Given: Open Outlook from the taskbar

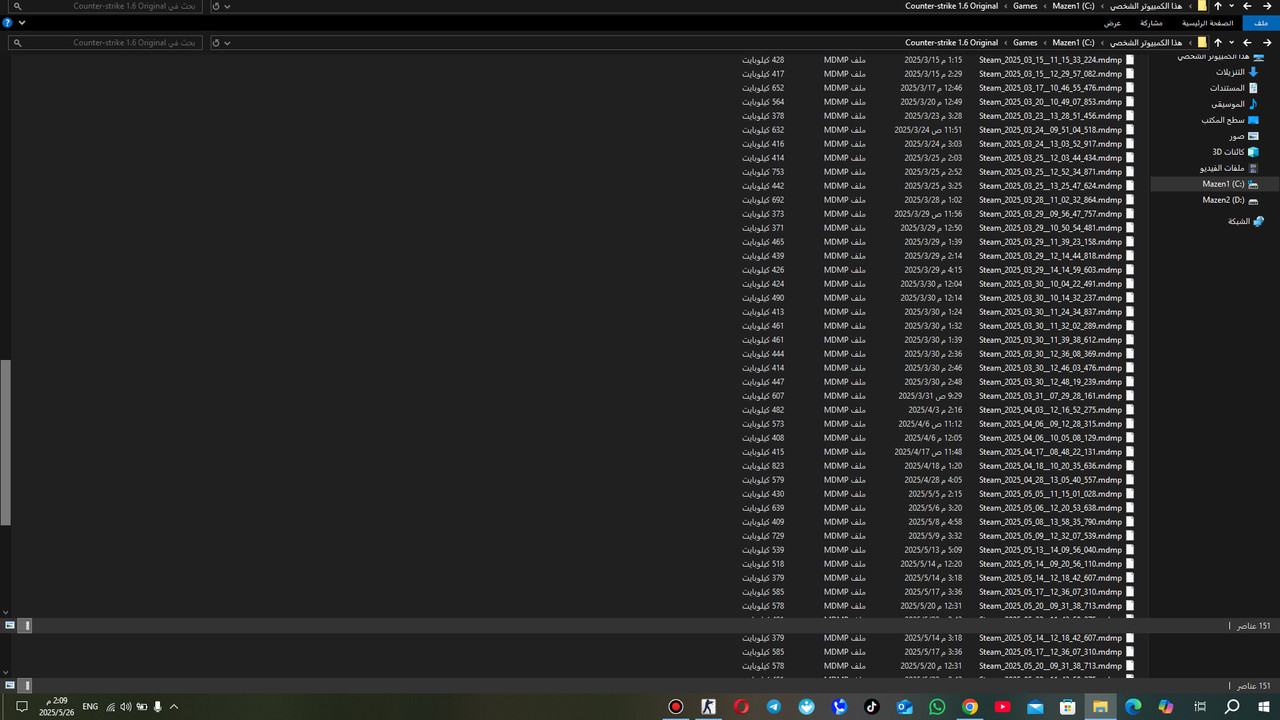Looking at the screenshot, I should click(904, 706).
